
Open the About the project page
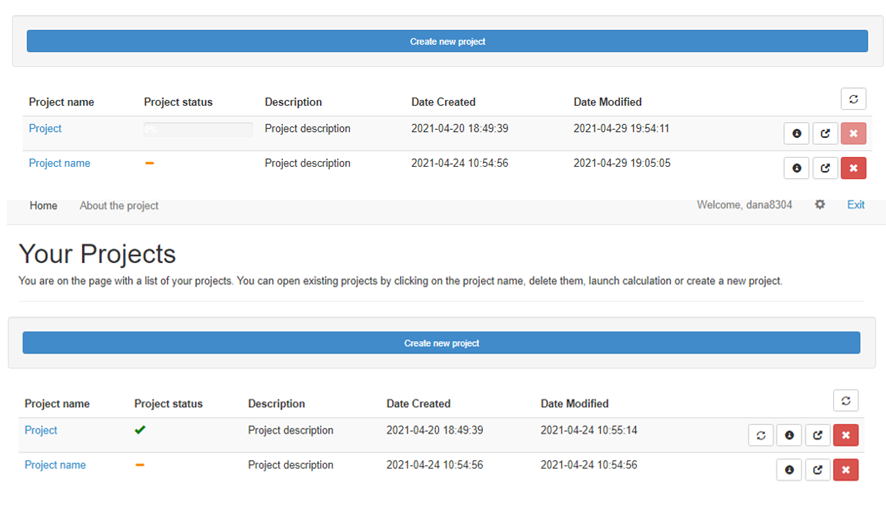(x=119, y=206)
